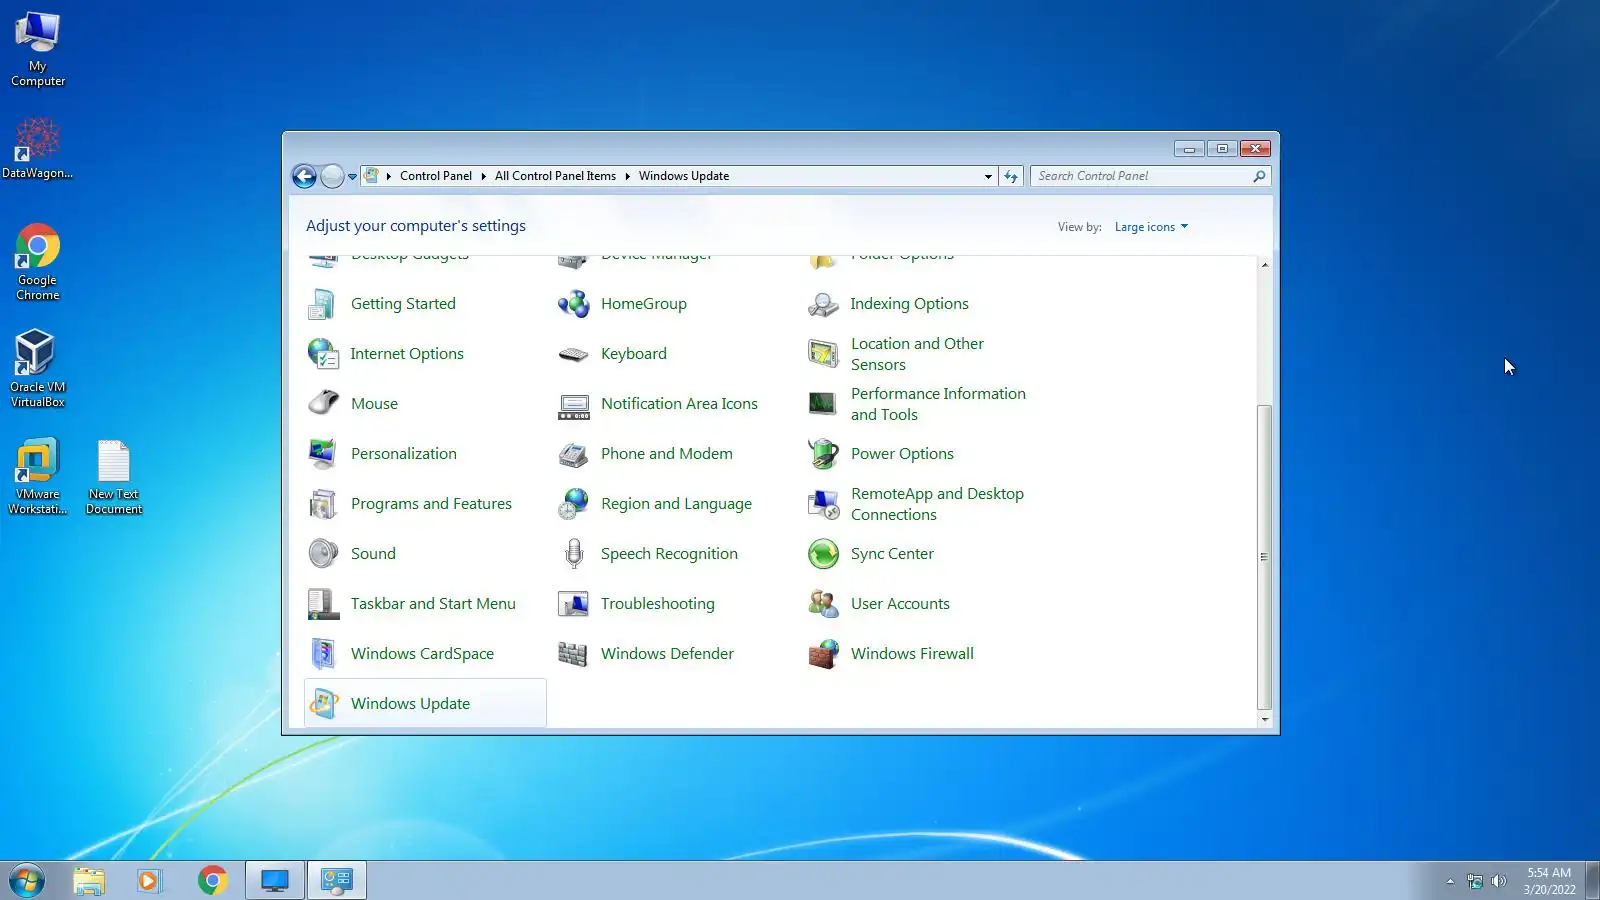The height and width of the screenshot is (900, 1600).
Task: Open Windows Defender icon
Action: coord(573,654)
